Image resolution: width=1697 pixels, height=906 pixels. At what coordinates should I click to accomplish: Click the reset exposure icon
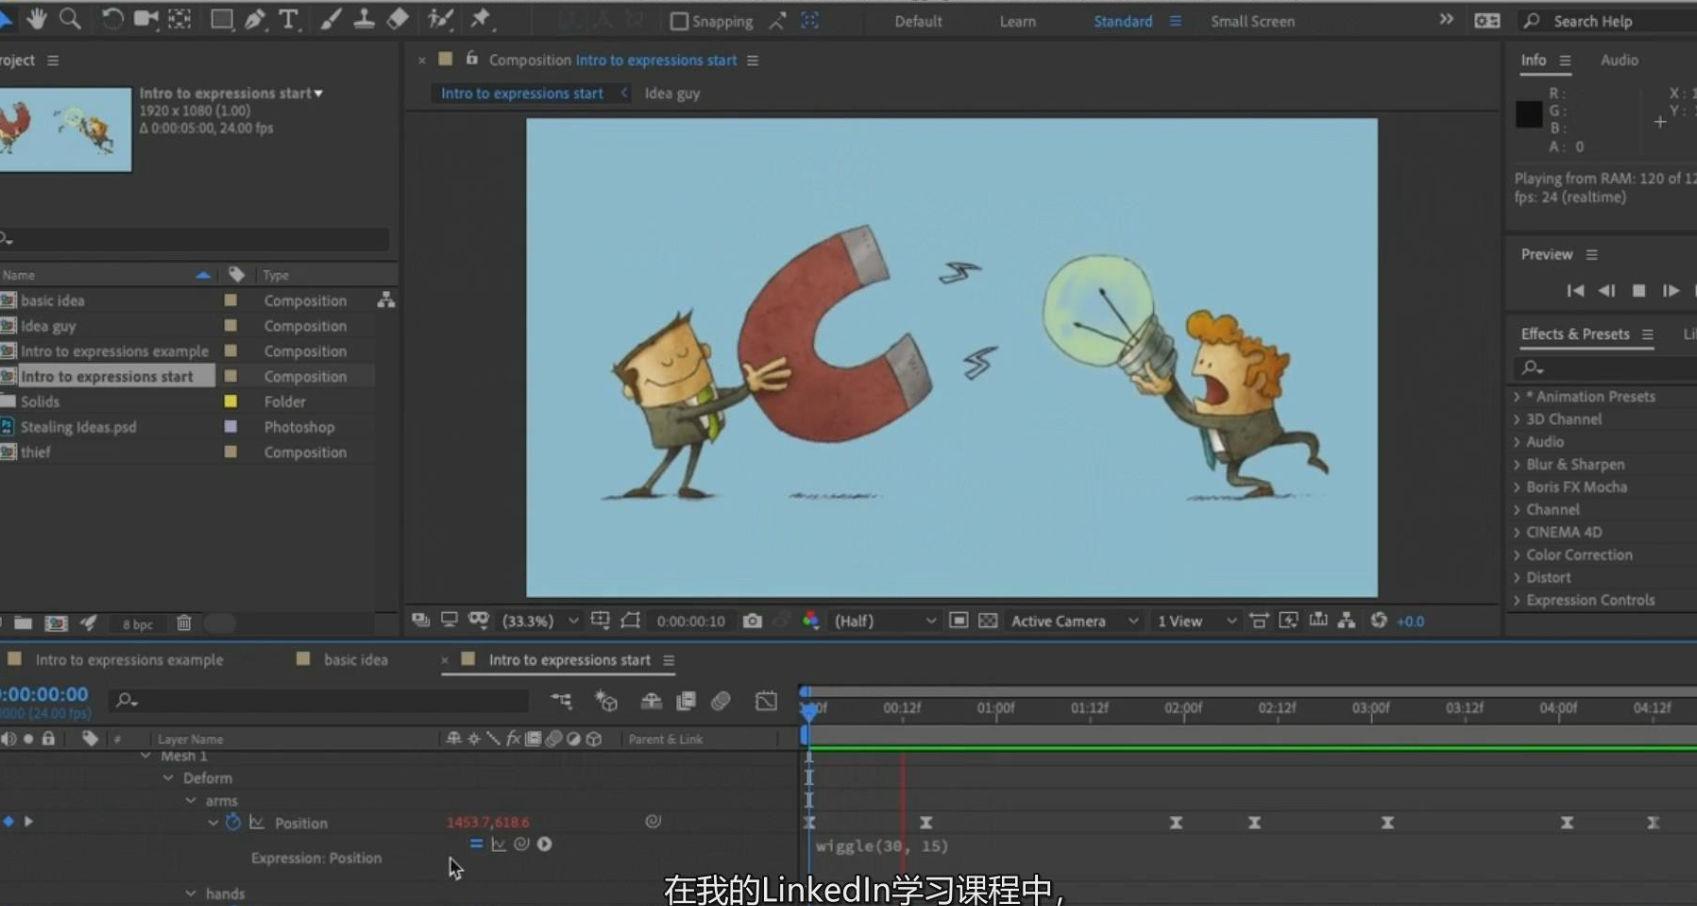[x=1378, y=621]
